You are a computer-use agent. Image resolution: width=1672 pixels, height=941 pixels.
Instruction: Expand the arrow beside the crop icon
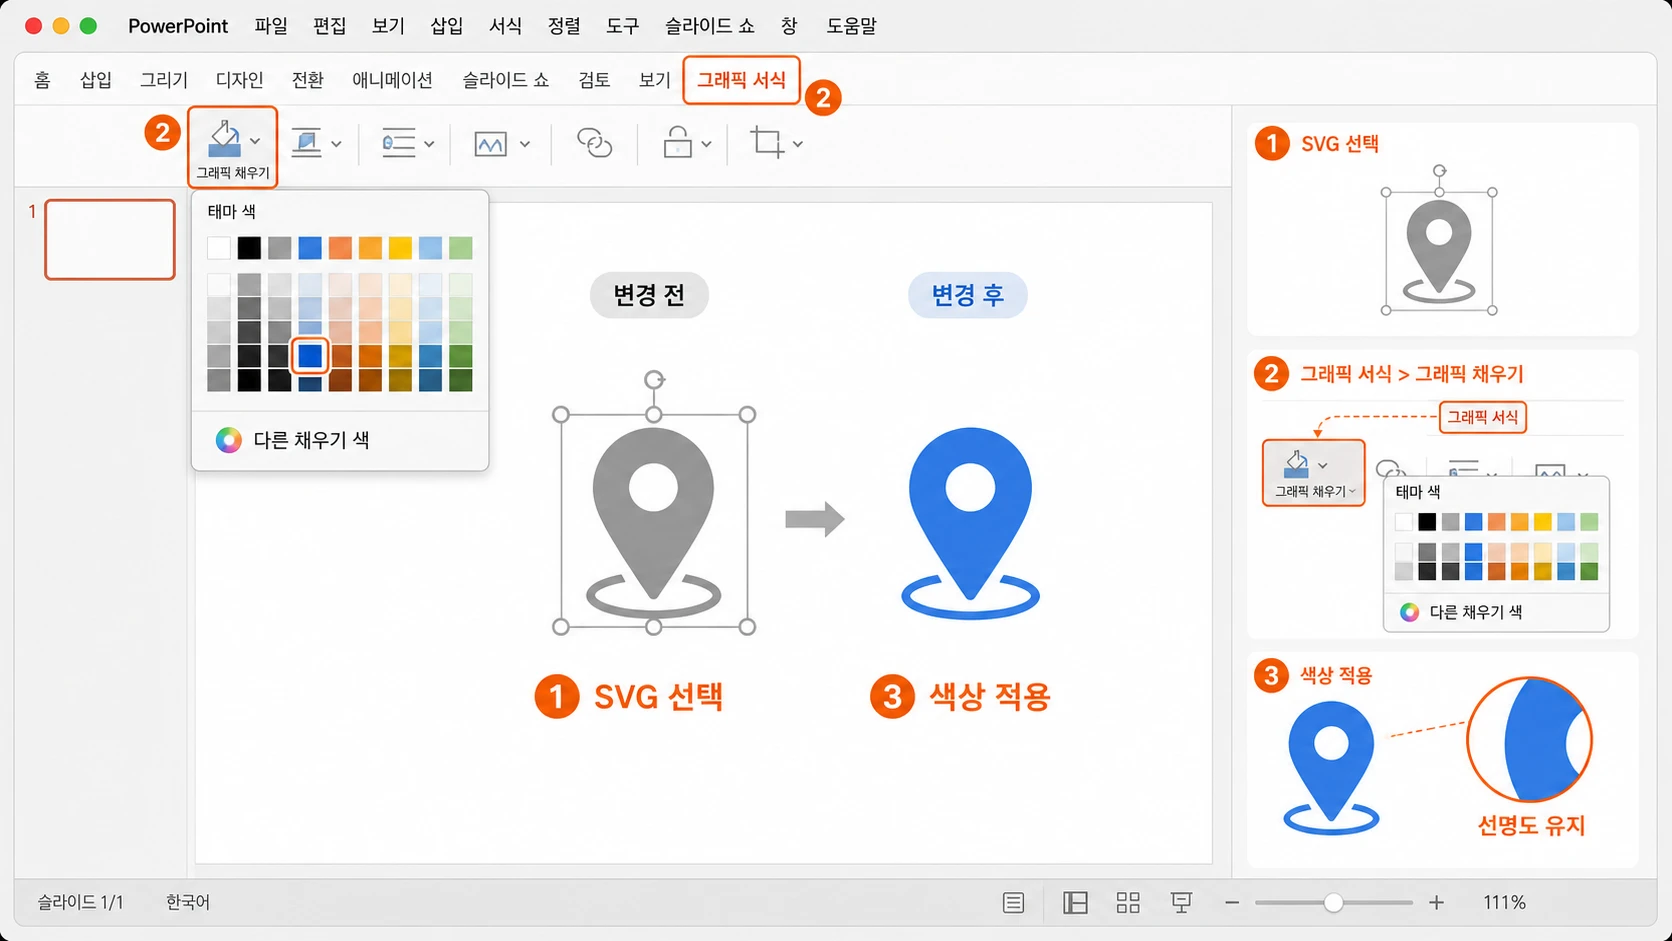[x=797, y=144]
